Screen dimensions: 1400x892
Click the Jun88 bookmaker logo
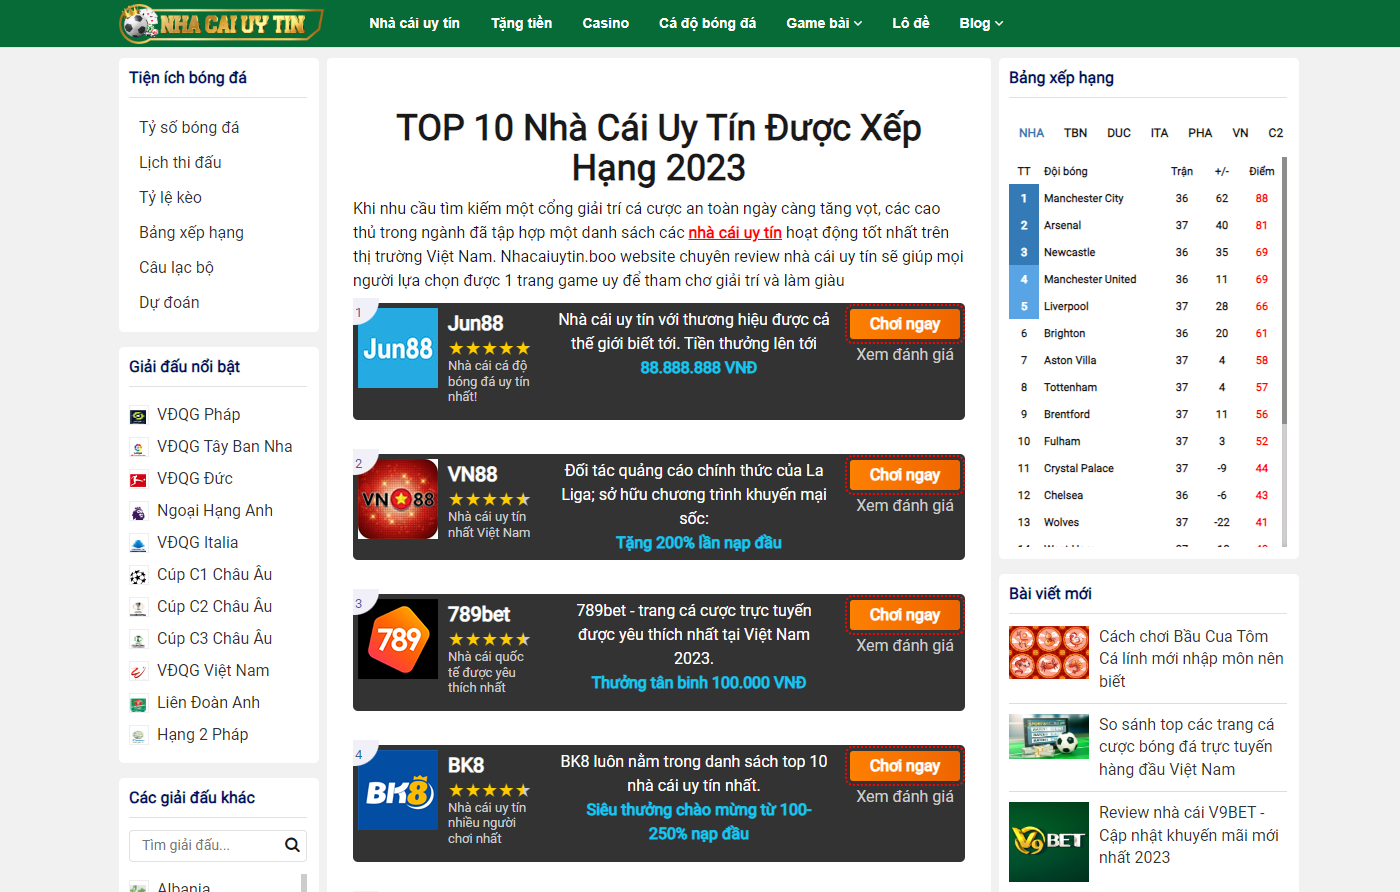(398, 348)
